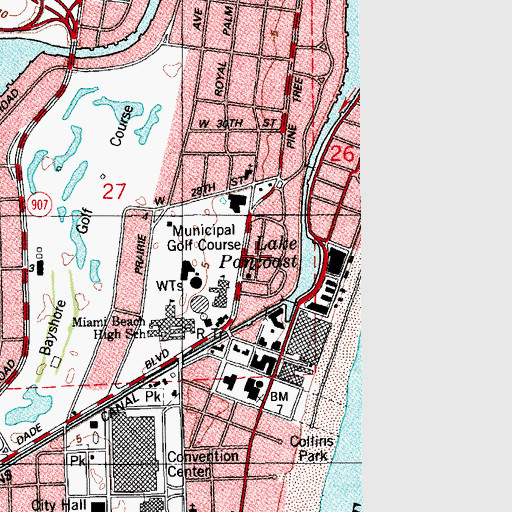The width and height of the screenshot is (512, 512).
Task: Click the Miami Beach High Sch label
Action: (x=109, y=328)
